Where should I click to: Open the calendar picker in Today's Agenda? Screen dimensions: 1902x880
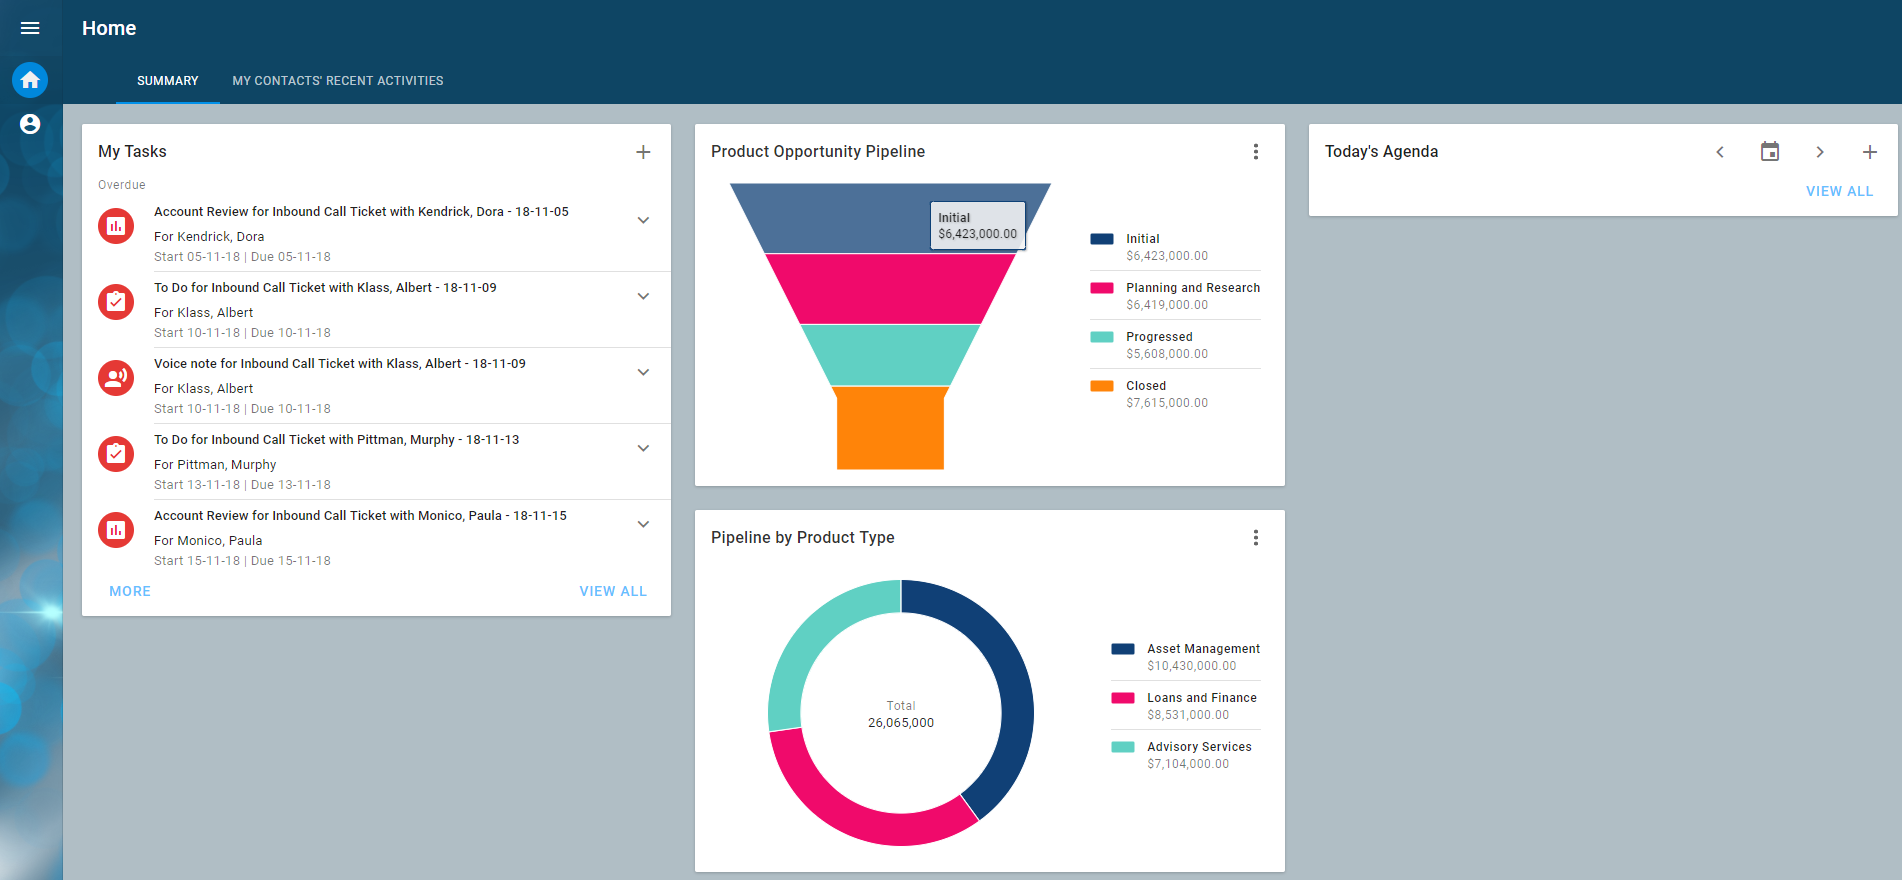(1769, 152)
